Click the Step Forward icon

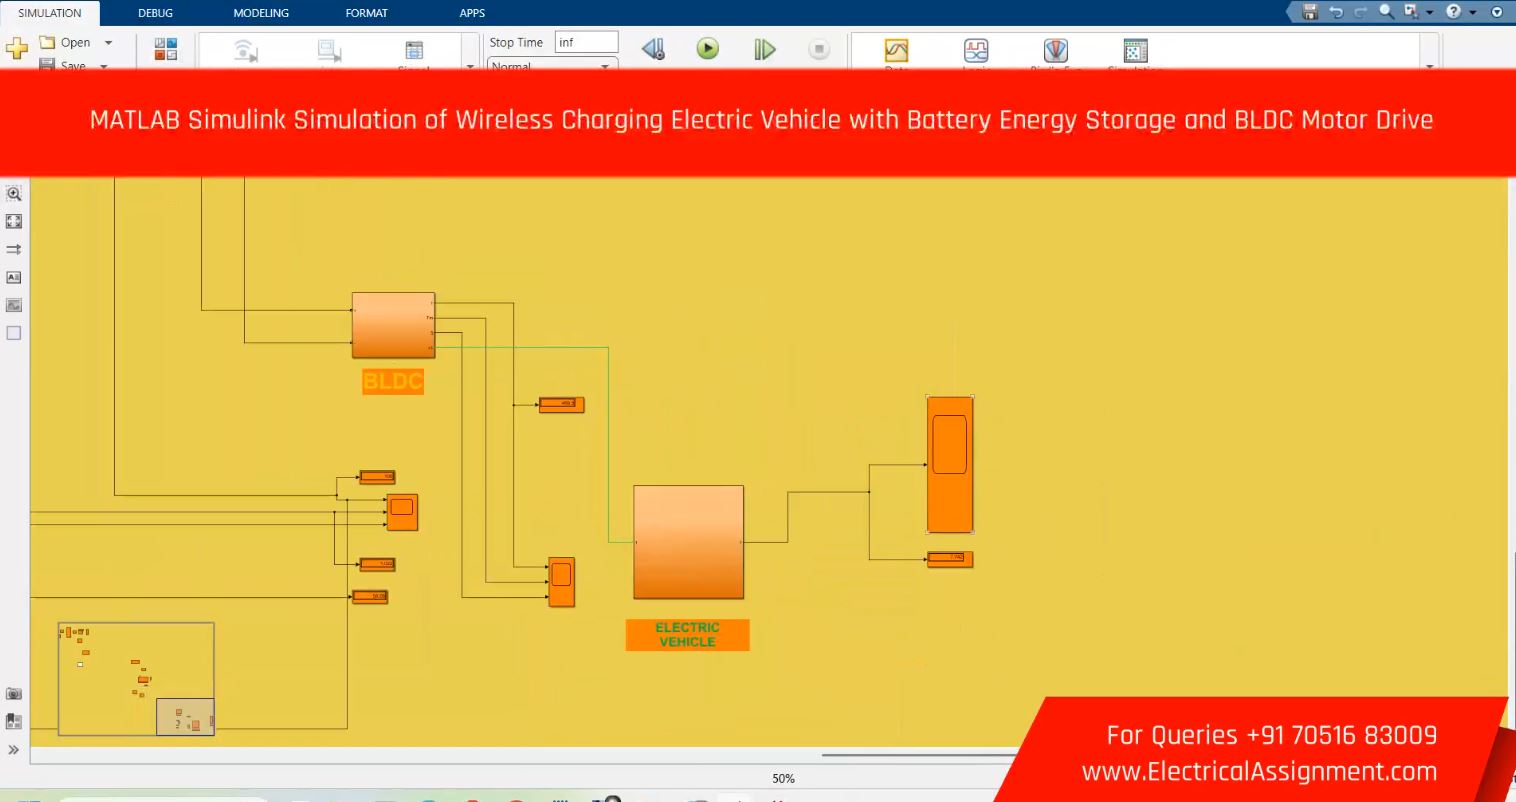pos(764,49)
